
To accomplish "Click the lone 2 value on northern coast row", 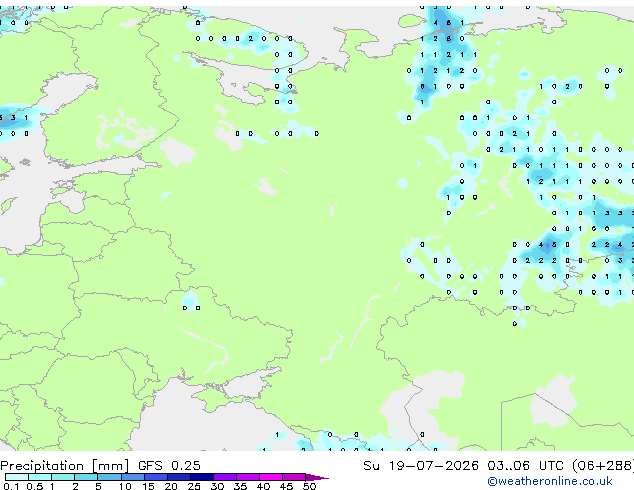I will click(x=250, y=39).
